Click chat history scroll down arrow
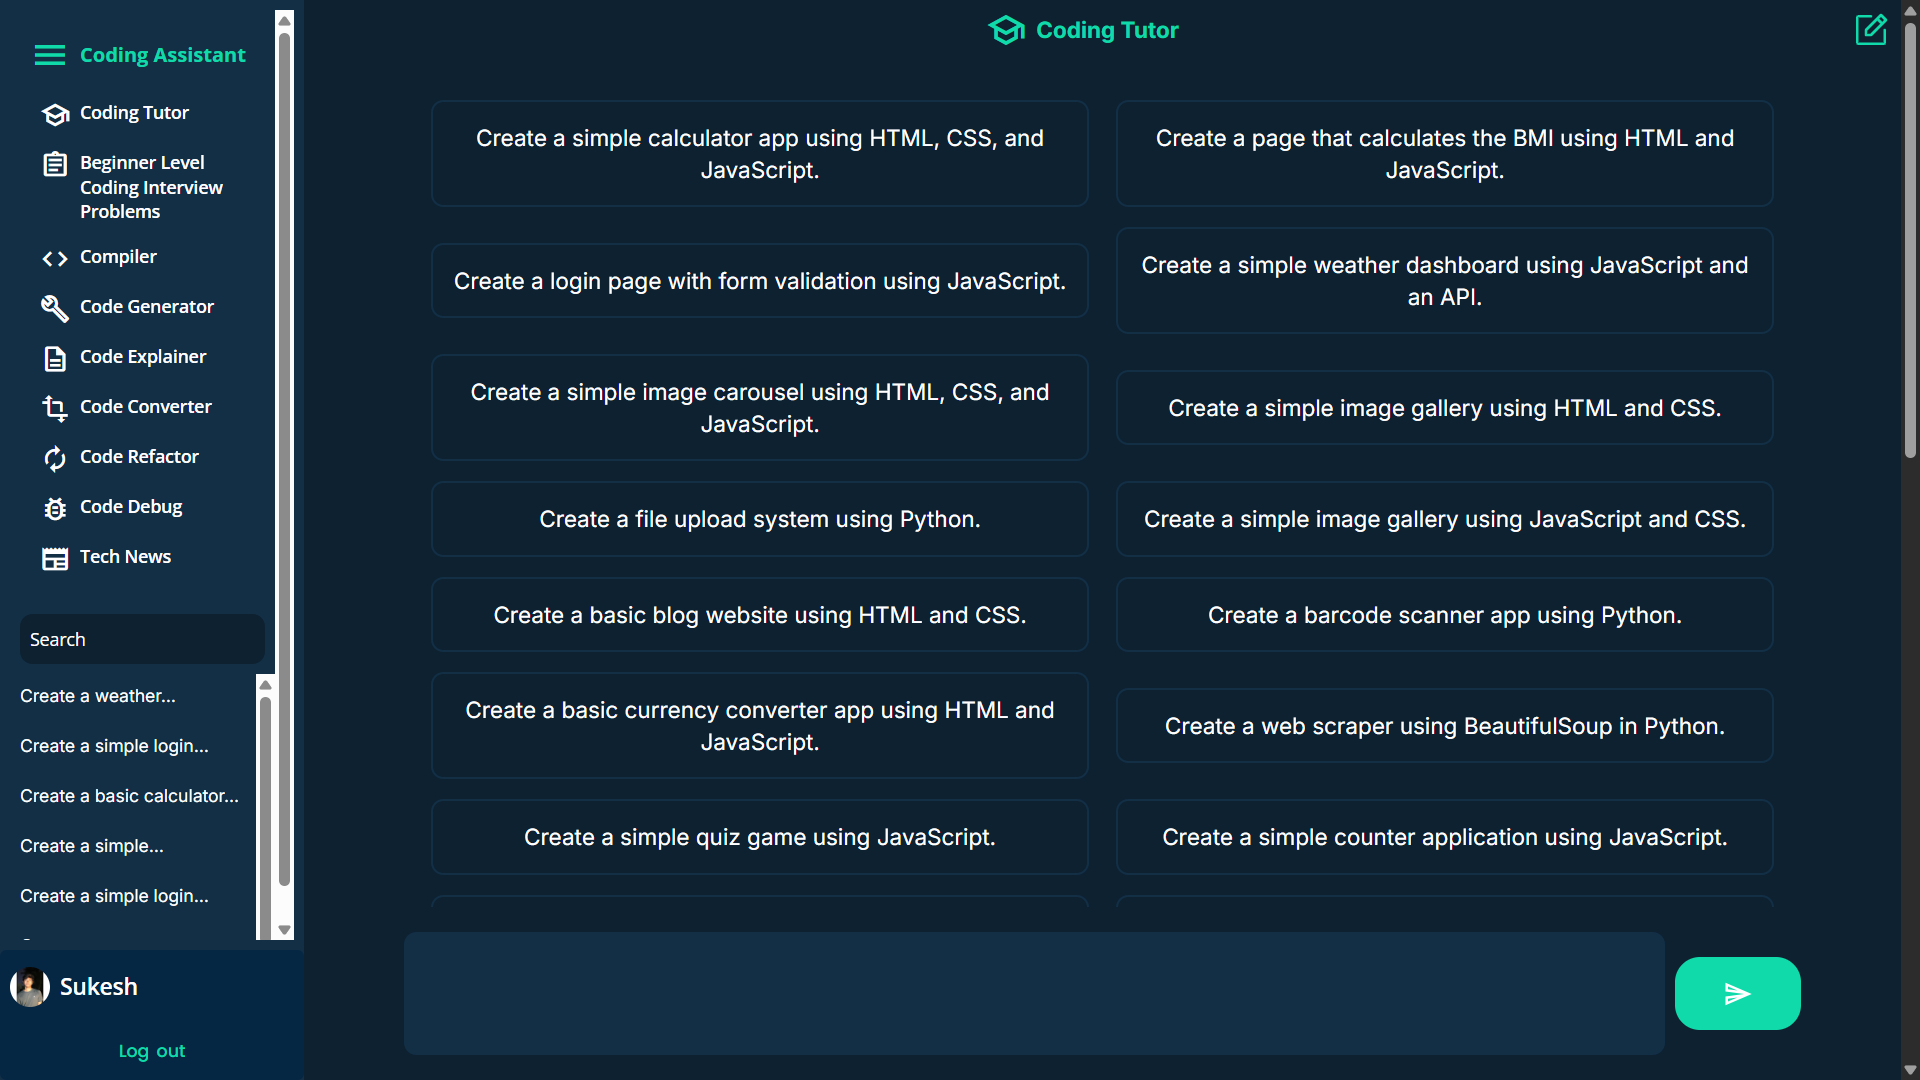The image size is (1920, 1080). pos(285,930)
